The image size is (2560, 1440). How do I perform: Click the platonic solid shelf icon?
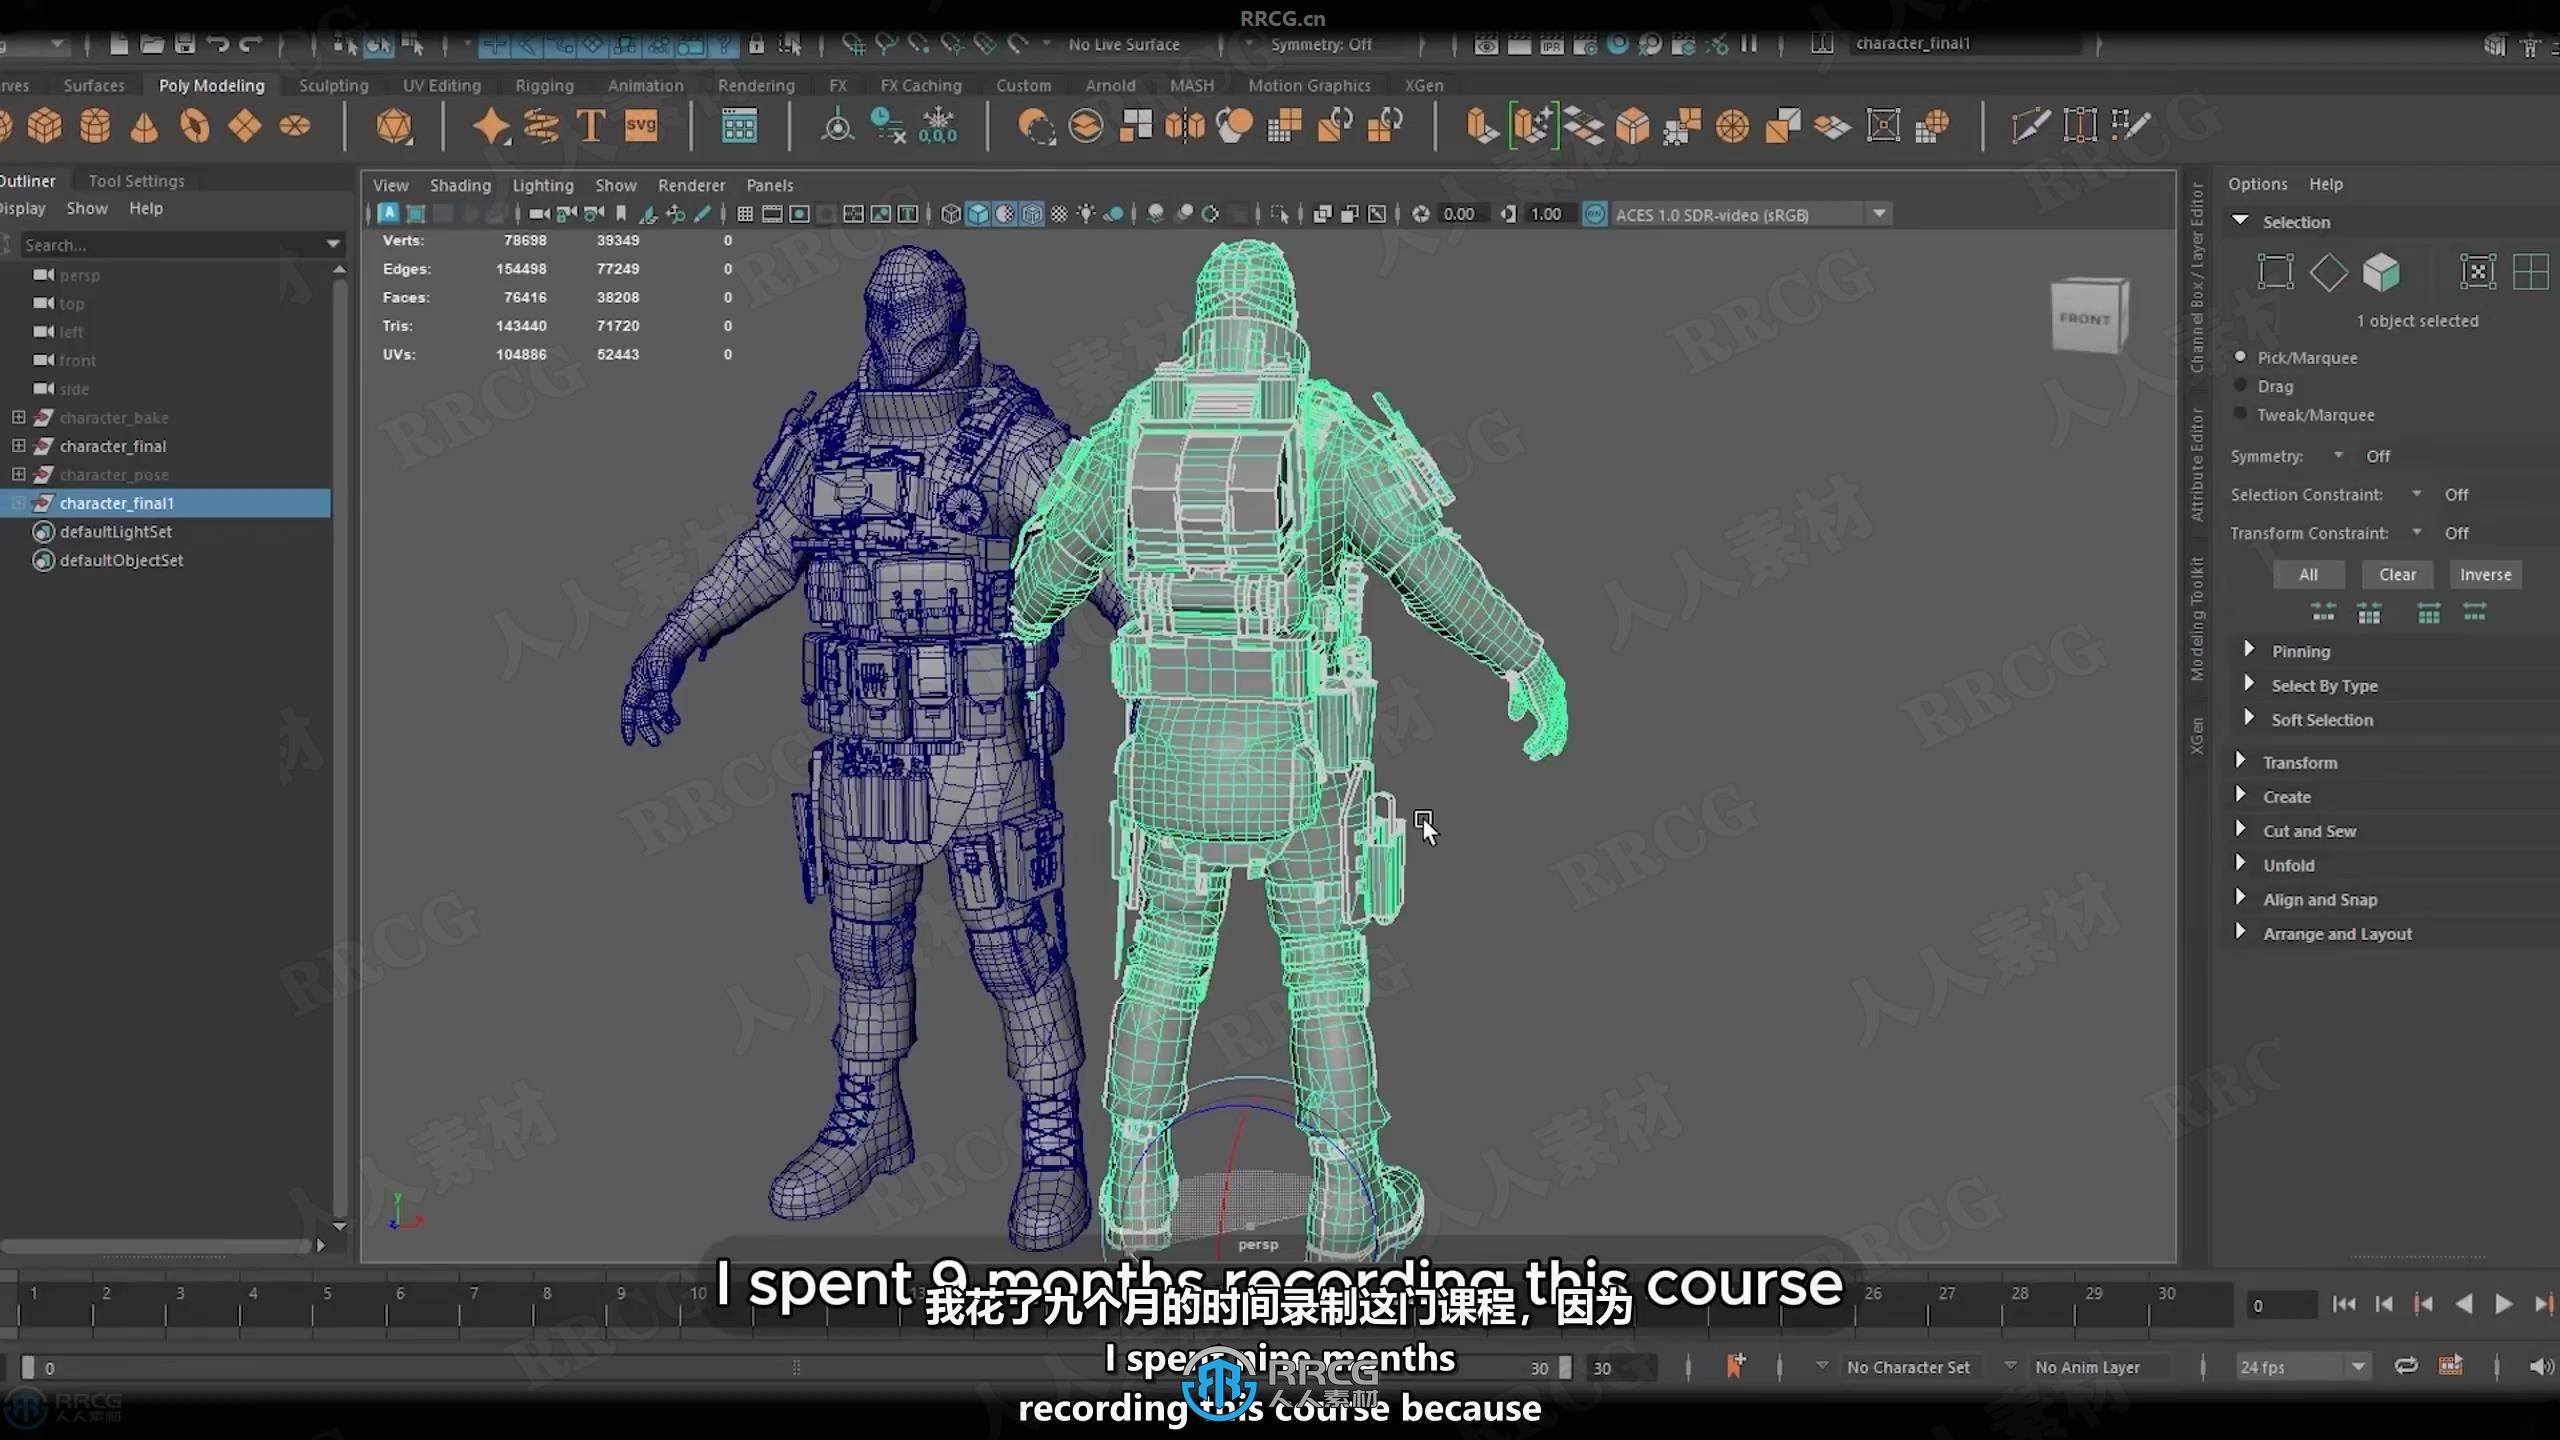pyautogui.click(x=394, y=127)
